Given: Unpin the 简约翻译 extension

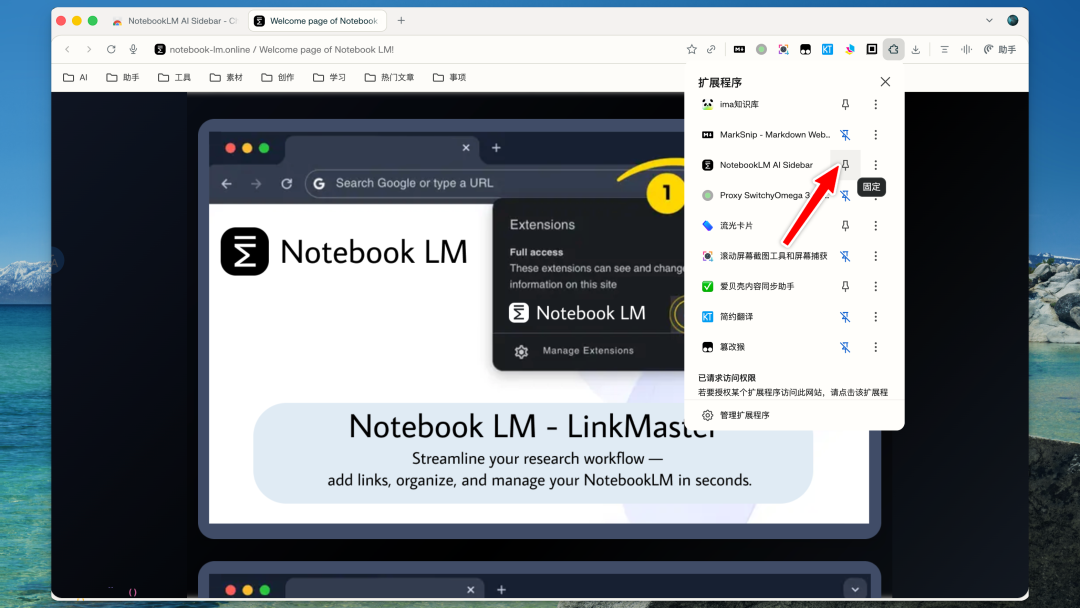Looking at the screenshot, I should tap(845, 317).
